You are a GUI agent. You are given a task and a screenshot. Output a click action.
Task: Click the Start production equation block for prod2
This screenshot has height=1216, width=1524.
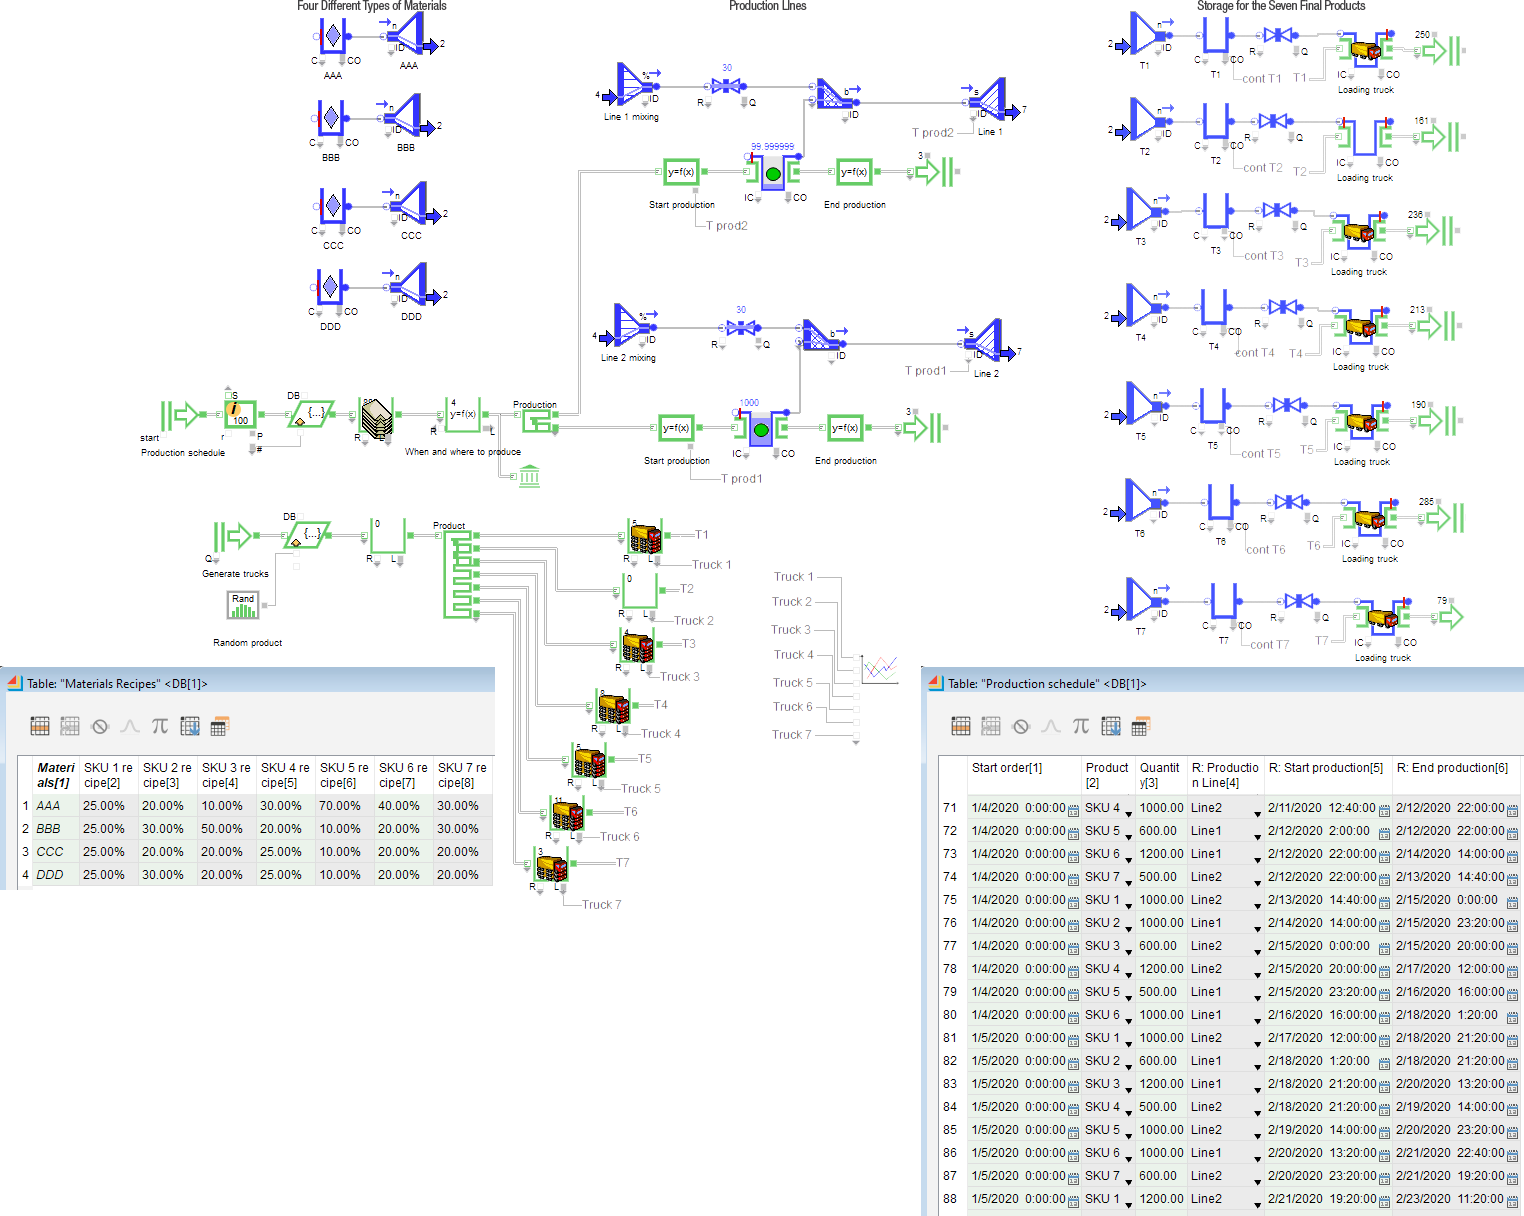click(x=681, y=172)
